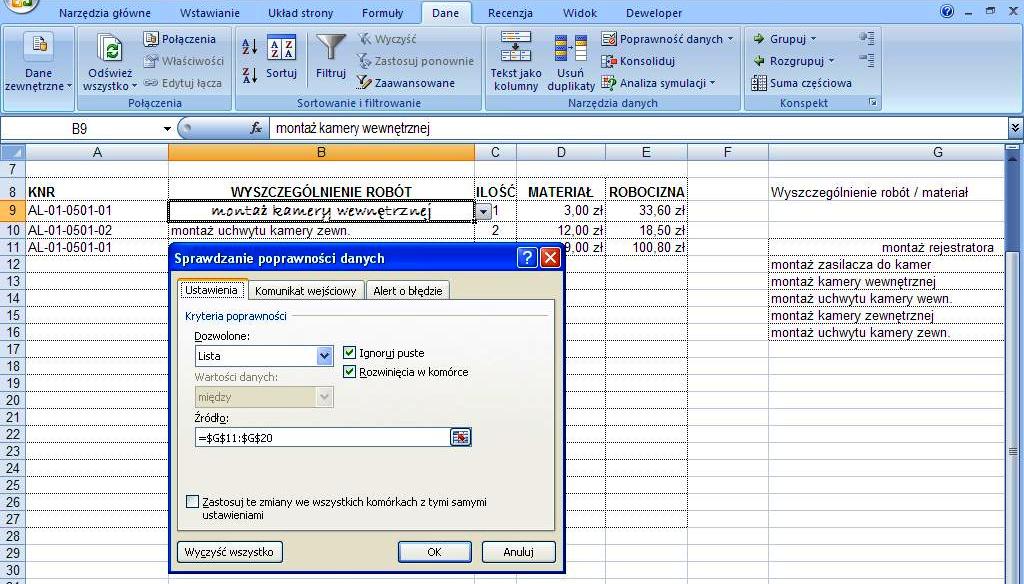Screen dimensions: 1024x584
Task: Click show detail icon in Konspekt group
Action: [867, 38]
